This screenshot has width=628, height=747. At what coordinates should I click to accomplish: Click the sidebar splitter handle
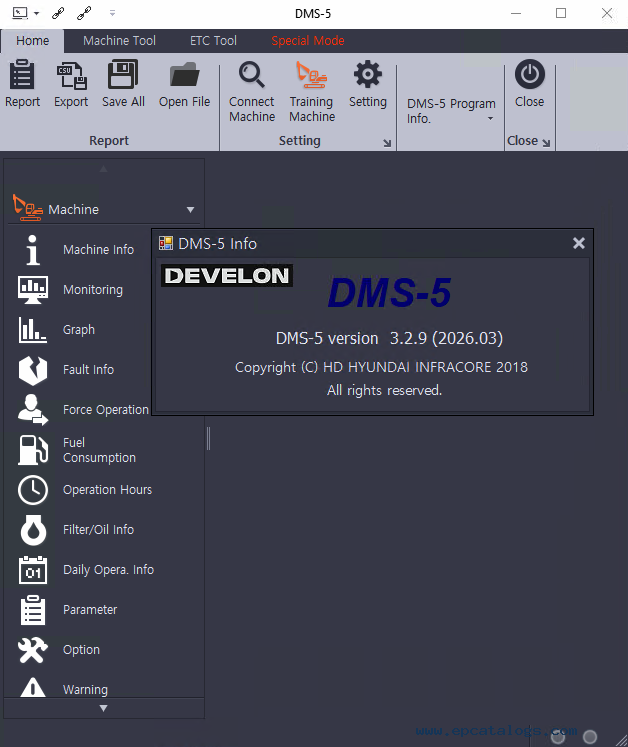click(x=208, y=438)
